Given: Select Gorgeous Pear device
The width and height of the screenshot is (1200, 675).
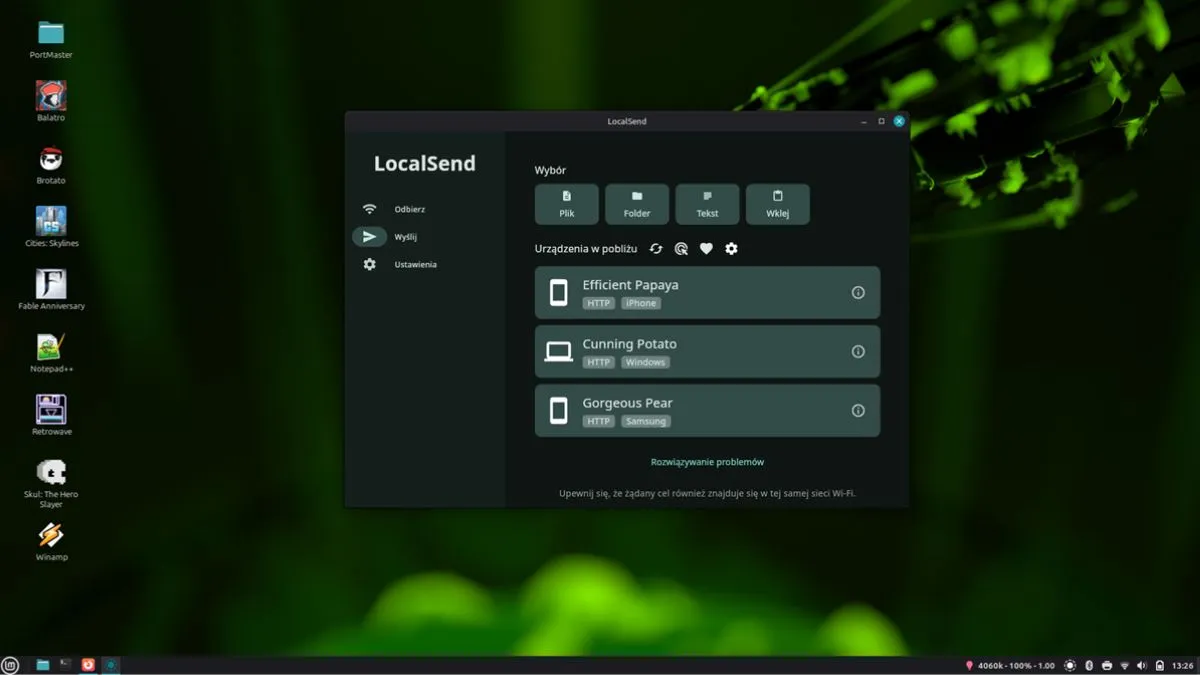Looking at the screenshot, I should point(707,411).
